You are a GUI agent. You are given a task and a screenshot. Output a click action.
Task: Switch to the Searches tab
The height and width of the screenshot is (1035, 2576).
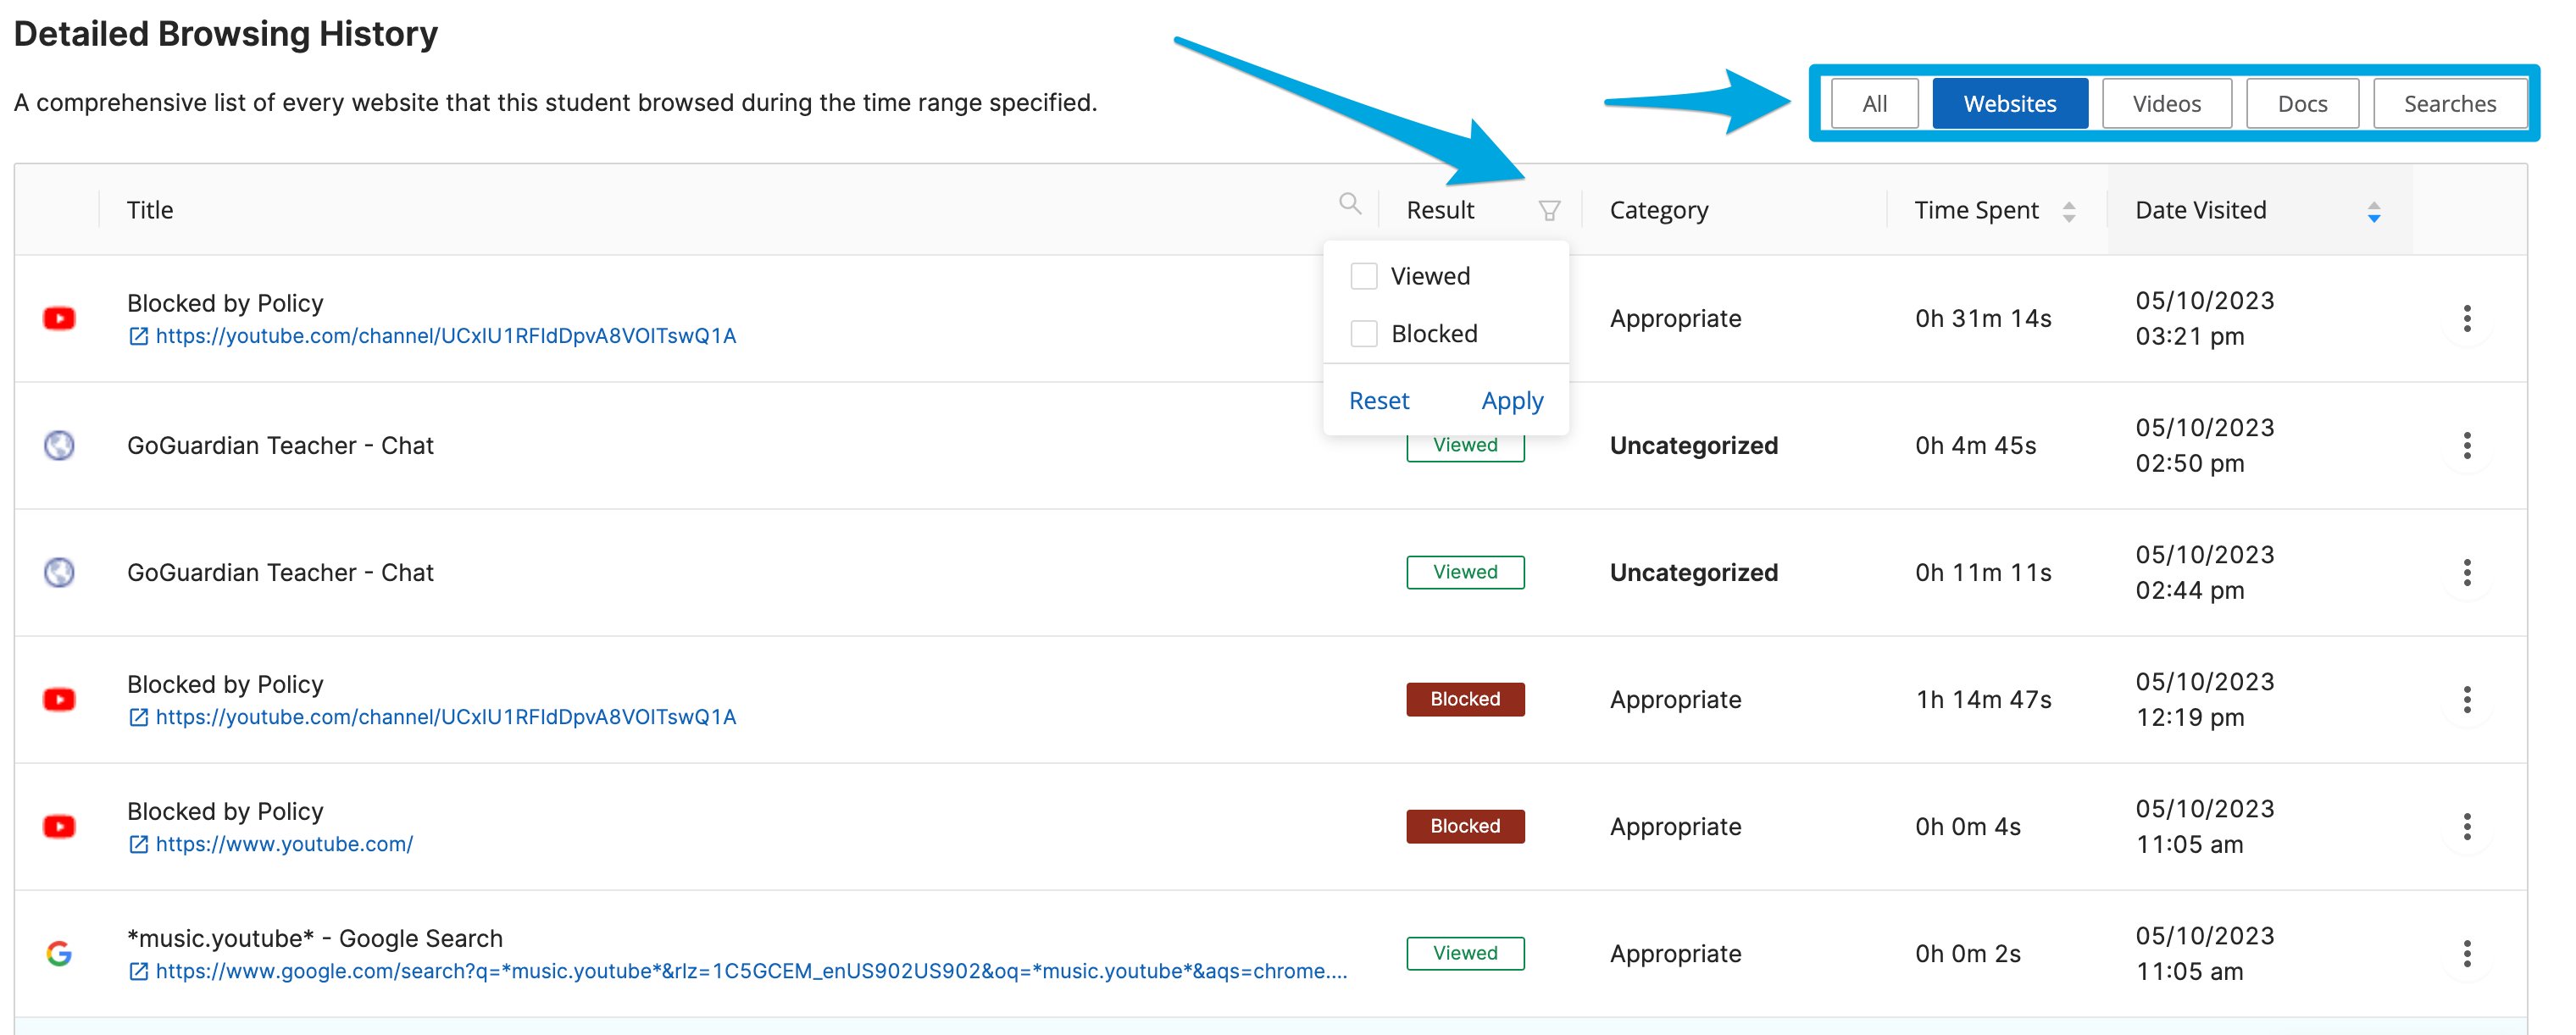tap(2449, 103)
